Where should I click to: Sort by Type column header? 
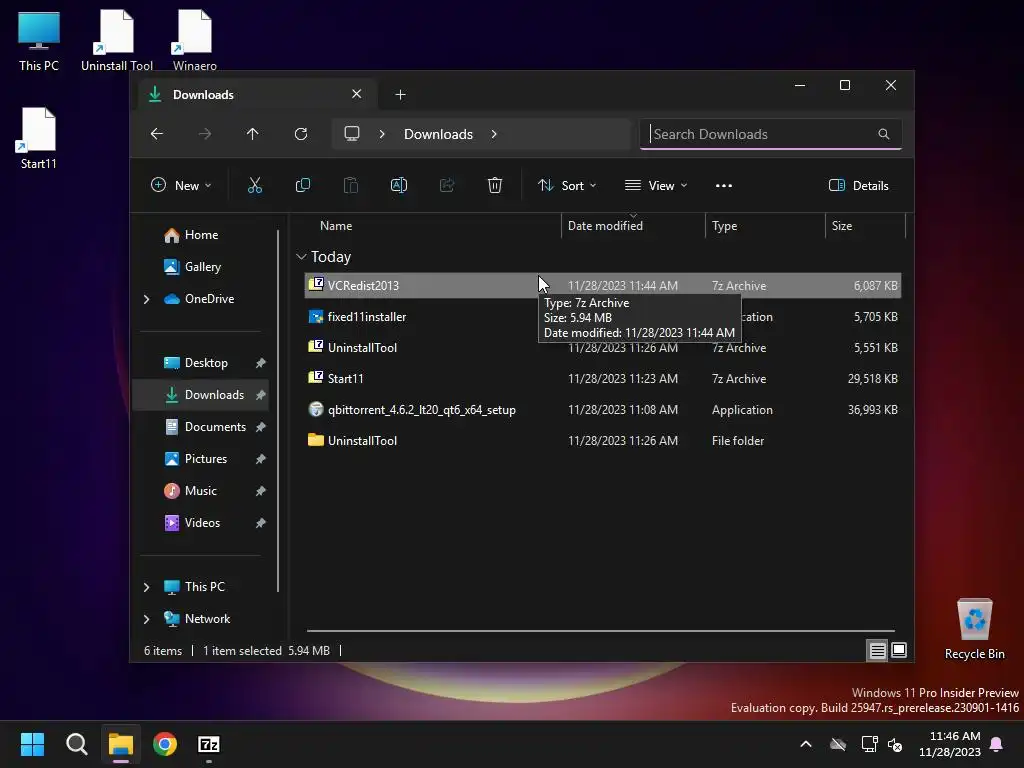point(765,226)
